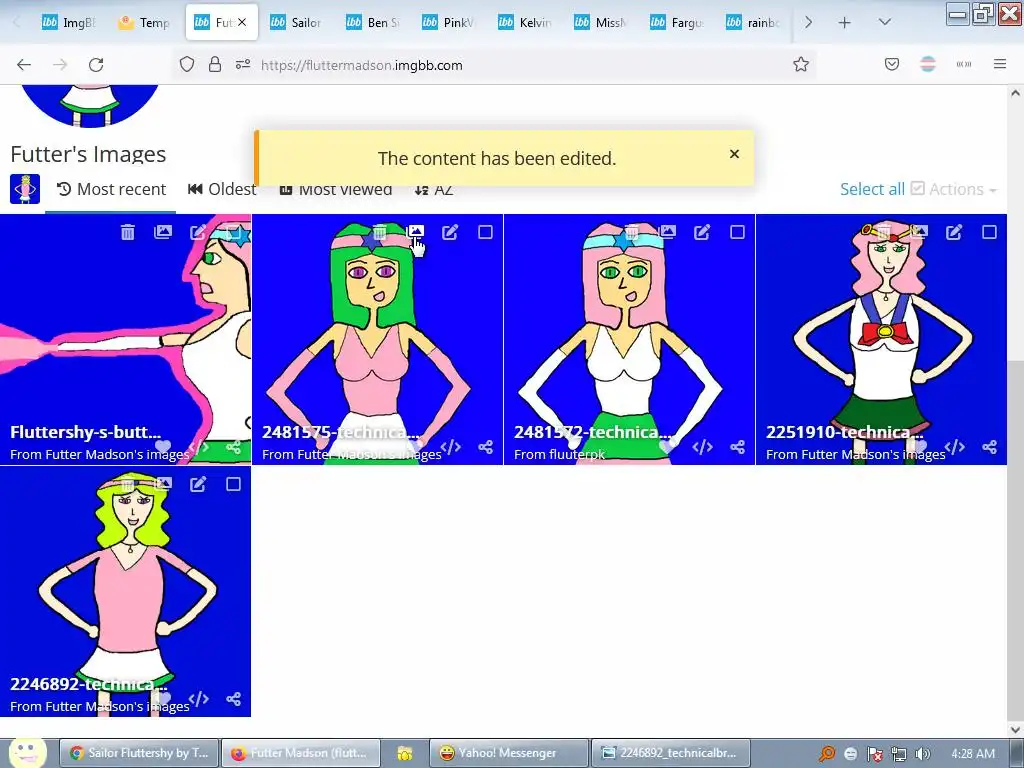Open the 2481572-technica image title

[x=592, y=432]
